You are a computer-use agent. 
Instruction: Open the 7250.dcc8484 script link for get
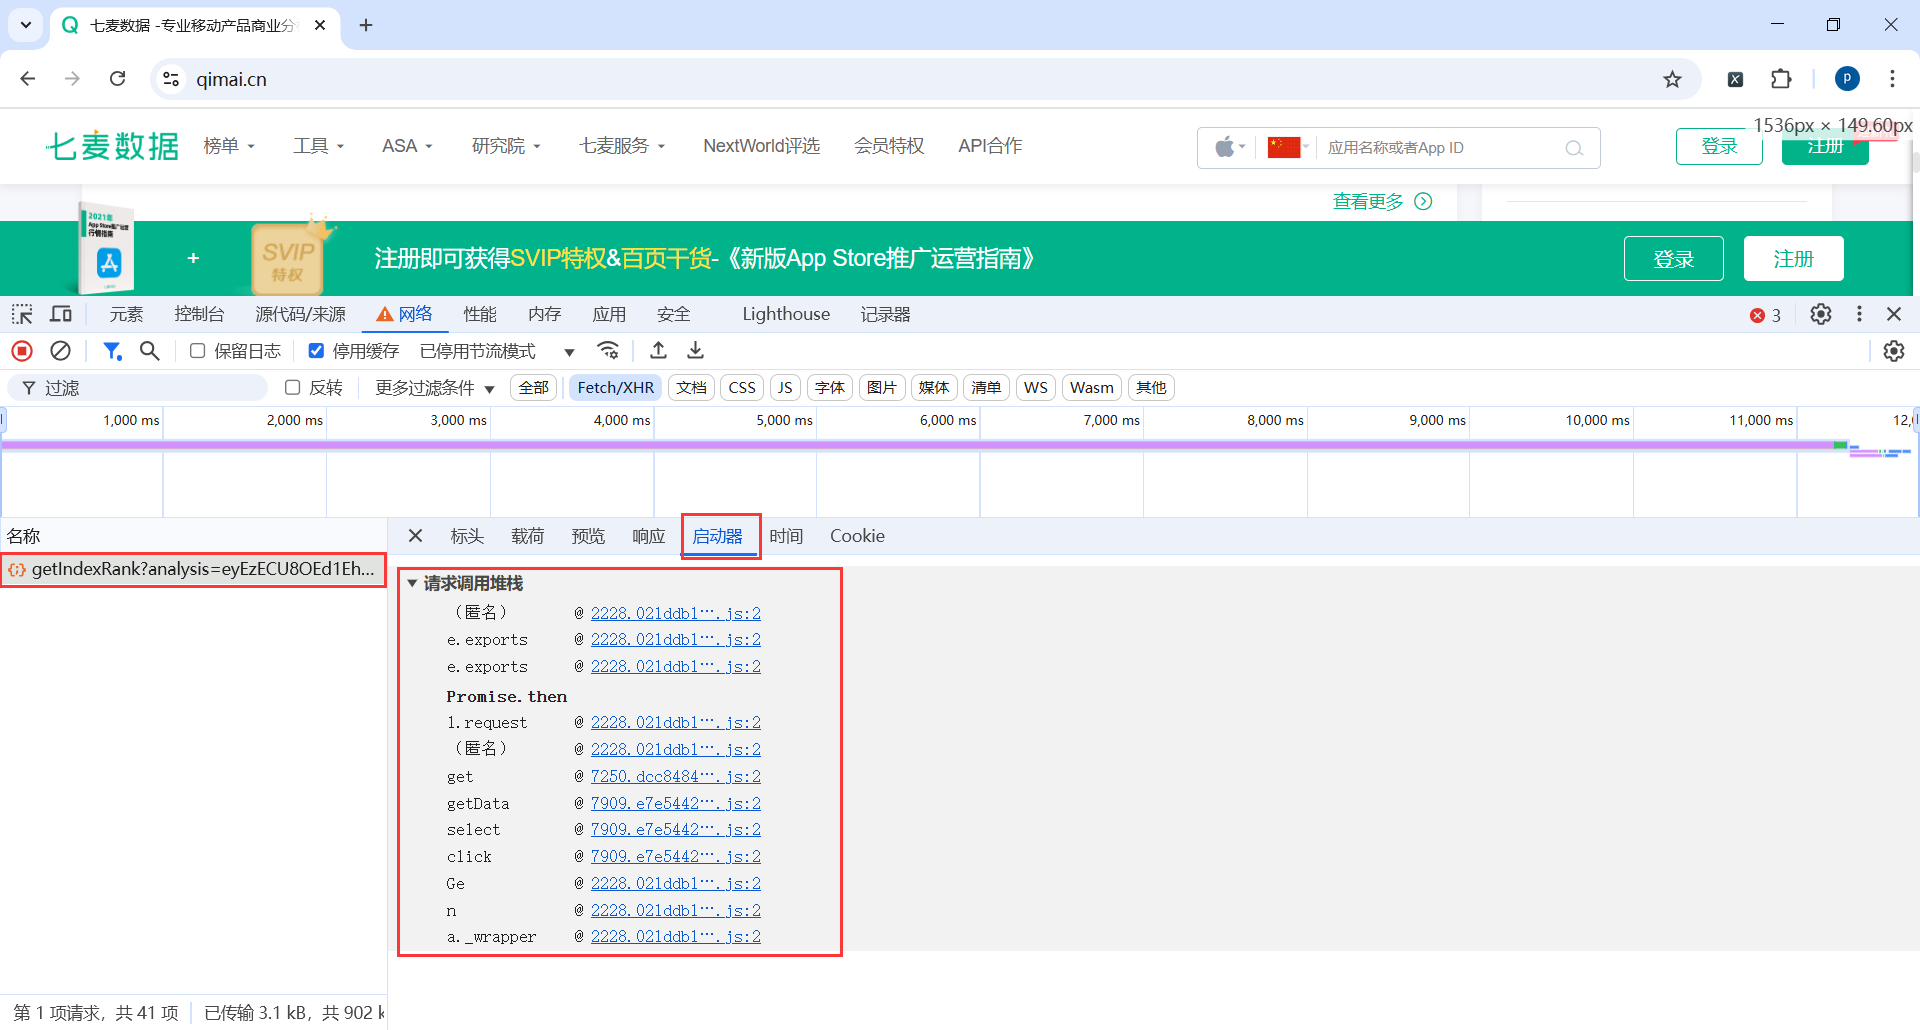(x=675, y=776)
